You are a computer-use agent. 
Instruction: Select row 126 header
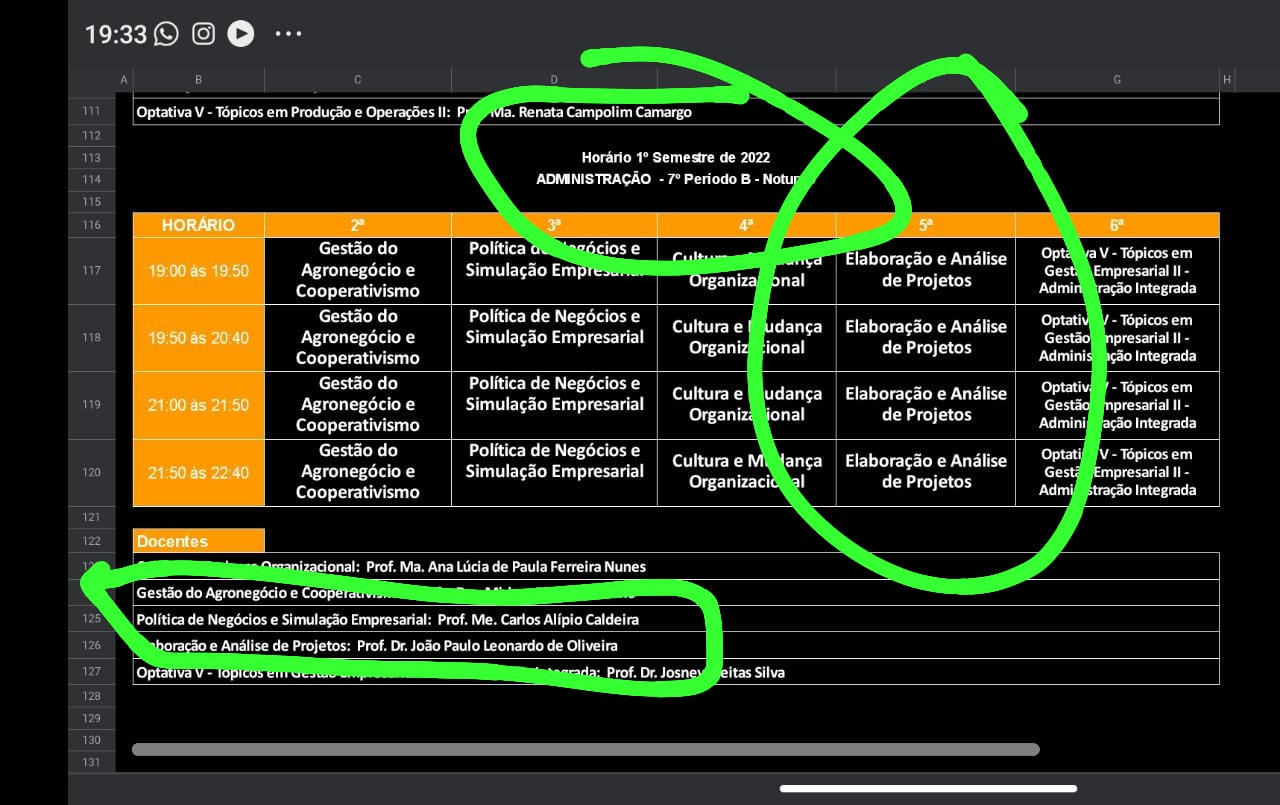(91, 645)
